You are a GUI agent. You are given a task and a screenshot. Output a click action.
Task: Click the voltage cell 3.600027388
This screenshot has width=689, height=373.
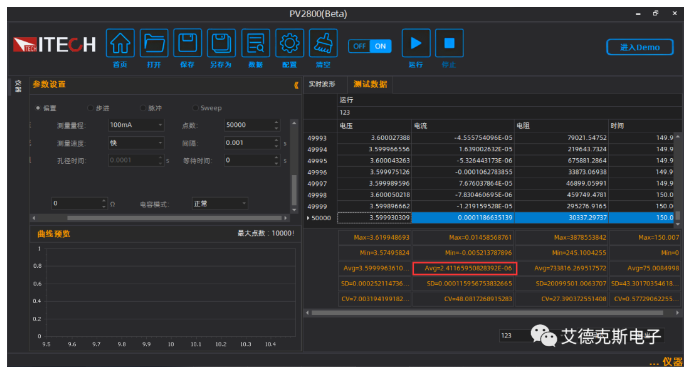click(374, 138)
